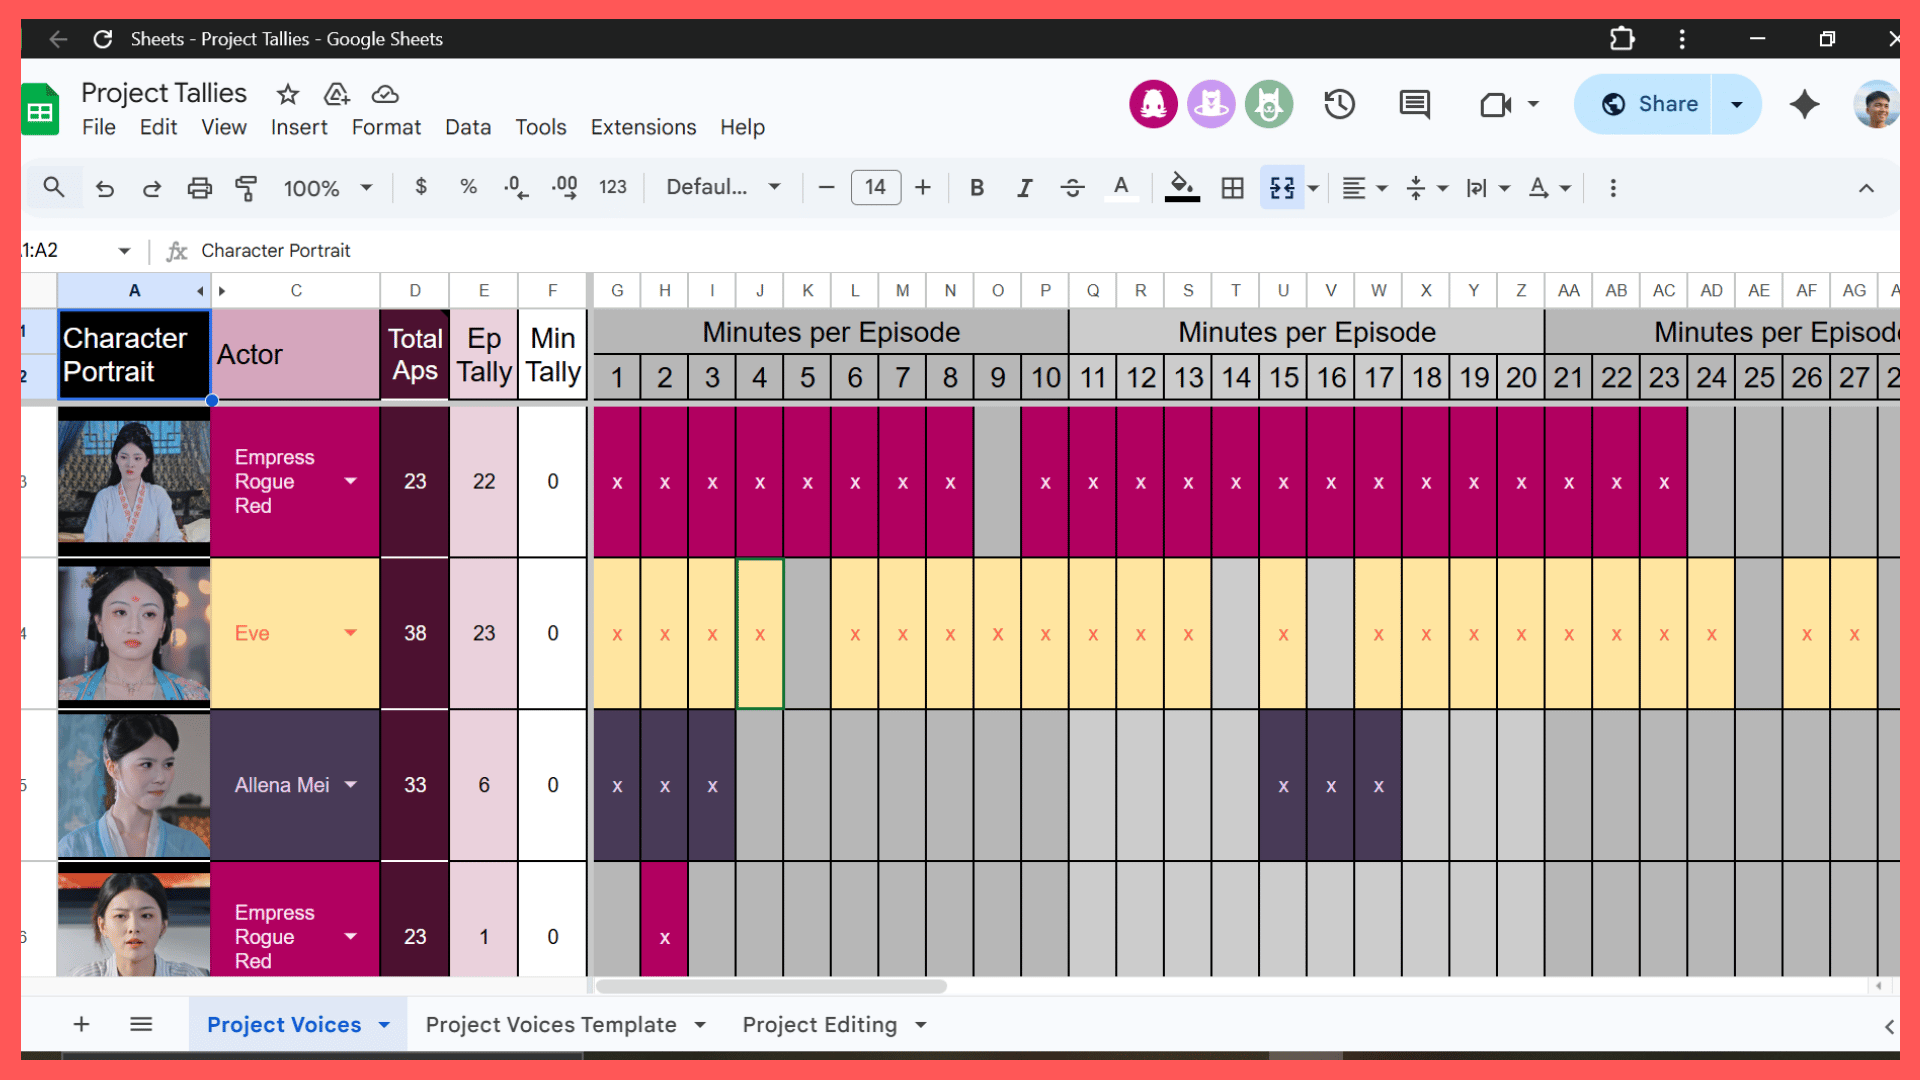Open the Extensions menu
The height and width of the screenshot is (1080, 1920).
tap(643, 127)
